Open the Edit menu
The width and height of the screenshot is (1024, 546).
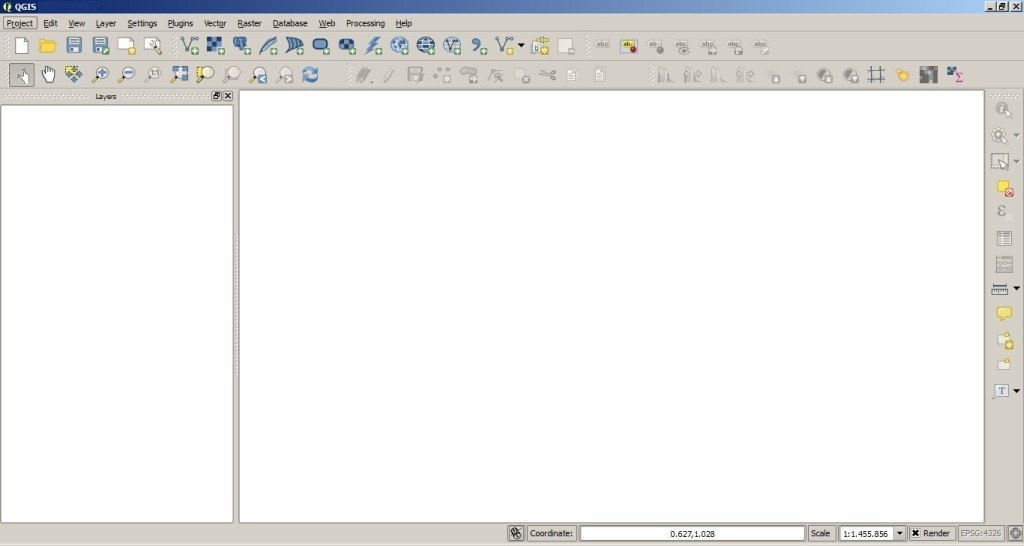tap(50, 23)
